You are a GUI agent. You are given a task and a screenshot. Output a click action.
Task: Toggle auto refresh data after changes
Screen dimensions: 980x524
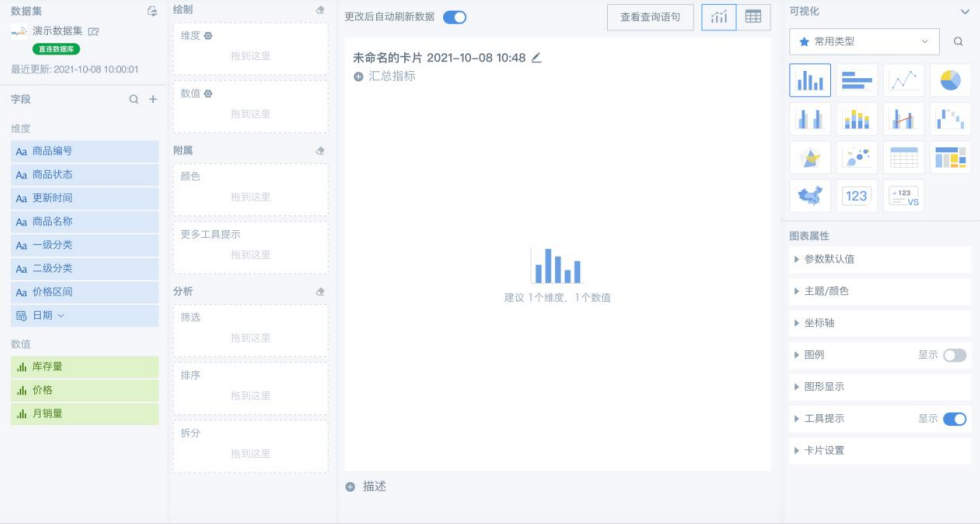click(454, 17)
